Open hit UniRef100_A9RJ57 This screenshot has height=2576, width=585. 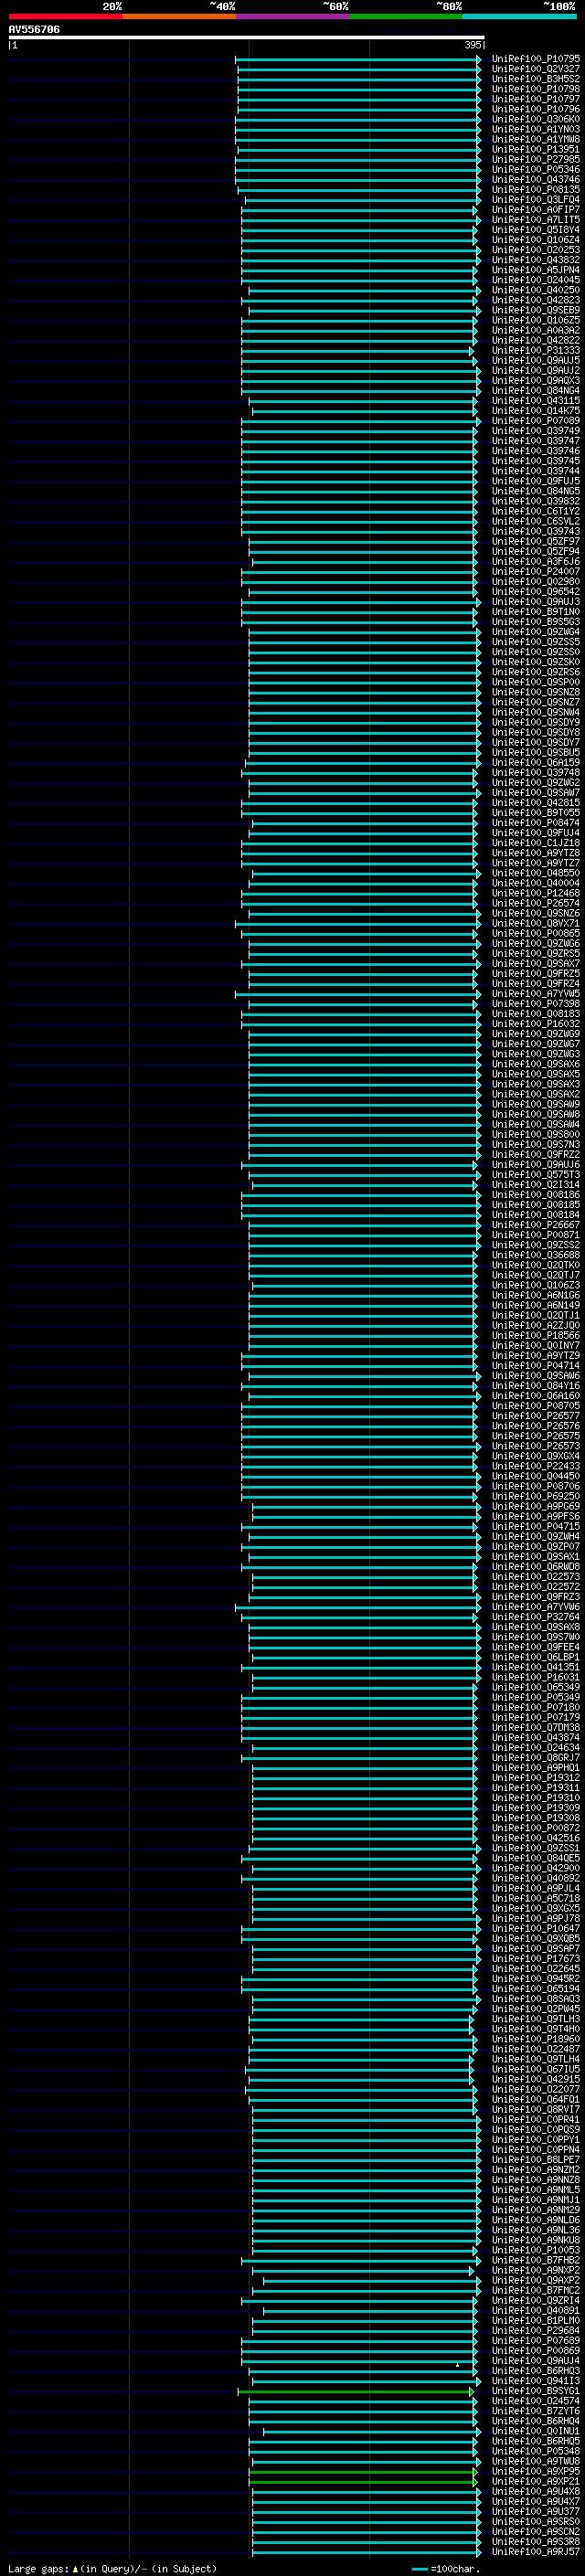pyautogui.click(x=535, y=2551)
